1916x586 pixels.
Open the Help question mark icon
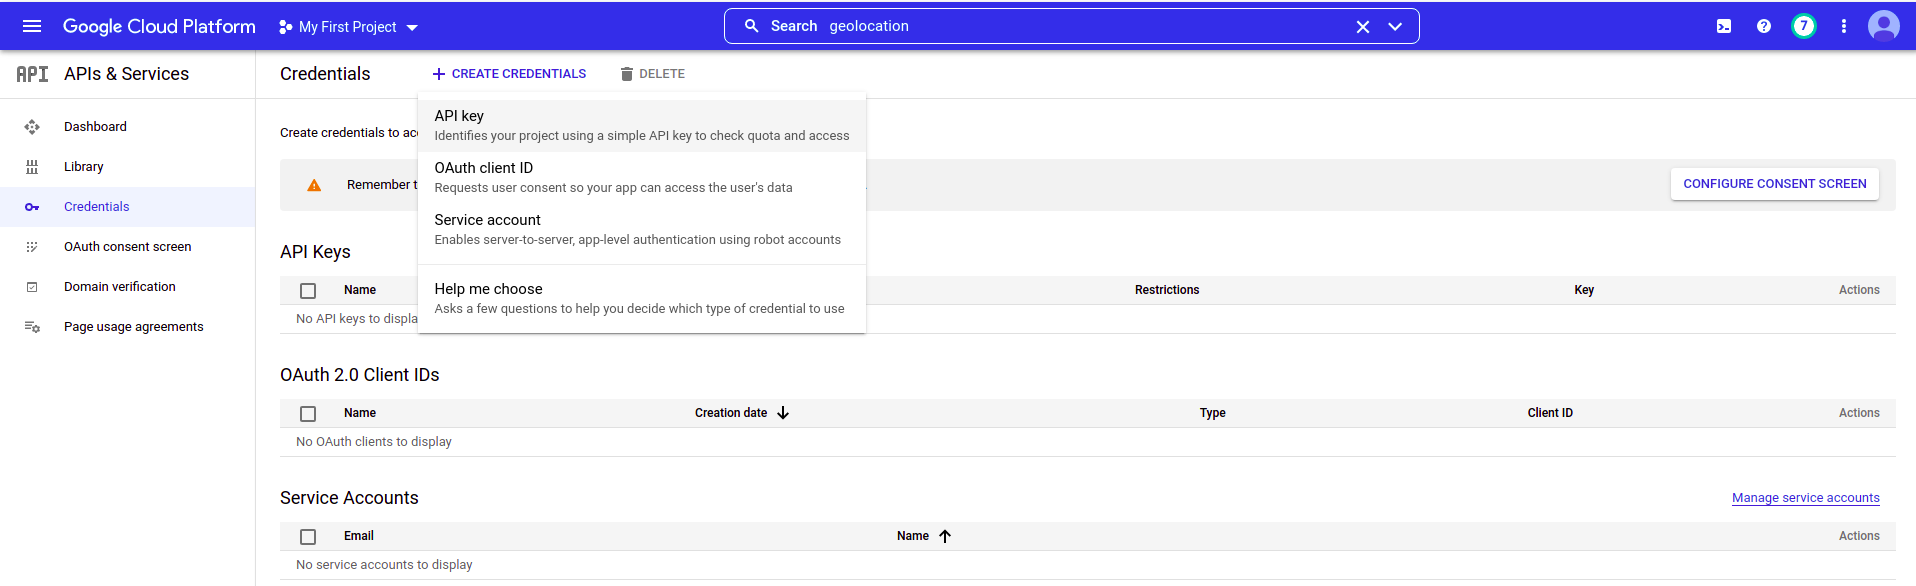point(1764,26)
